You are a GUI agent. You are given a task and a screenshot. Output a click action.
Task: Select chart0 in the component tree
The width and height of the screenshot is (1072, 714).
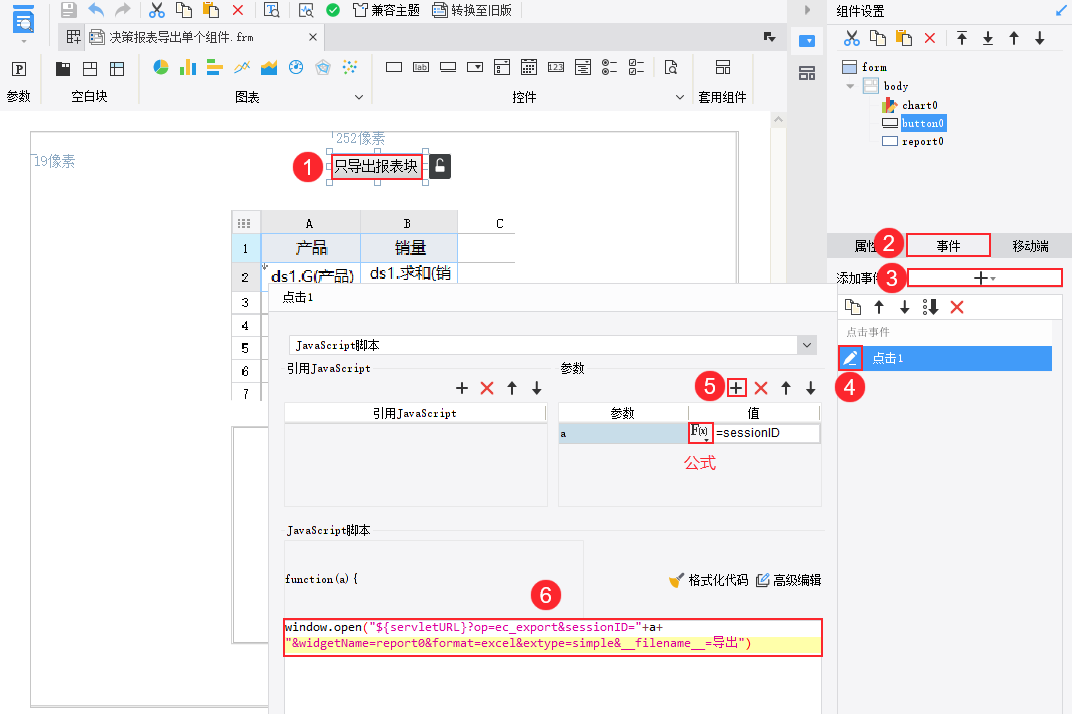click(x=919, y=105)
